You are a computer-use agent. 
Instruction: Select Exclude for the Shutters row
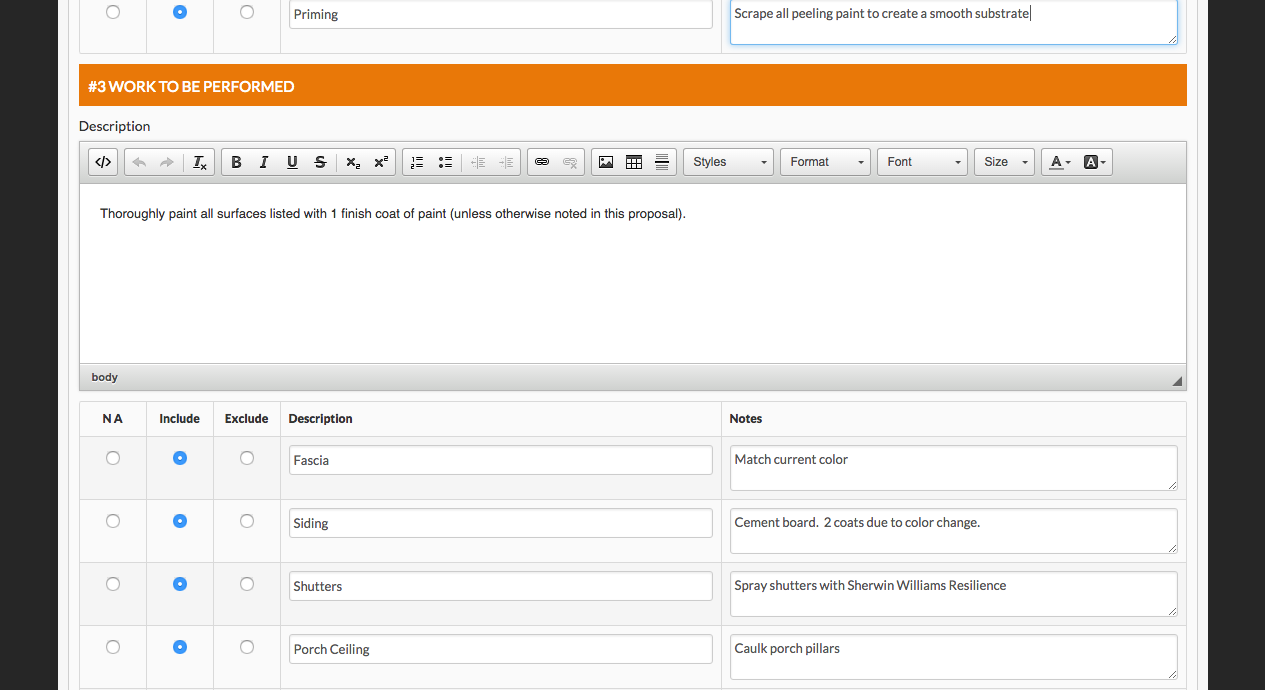coord(247,584)
